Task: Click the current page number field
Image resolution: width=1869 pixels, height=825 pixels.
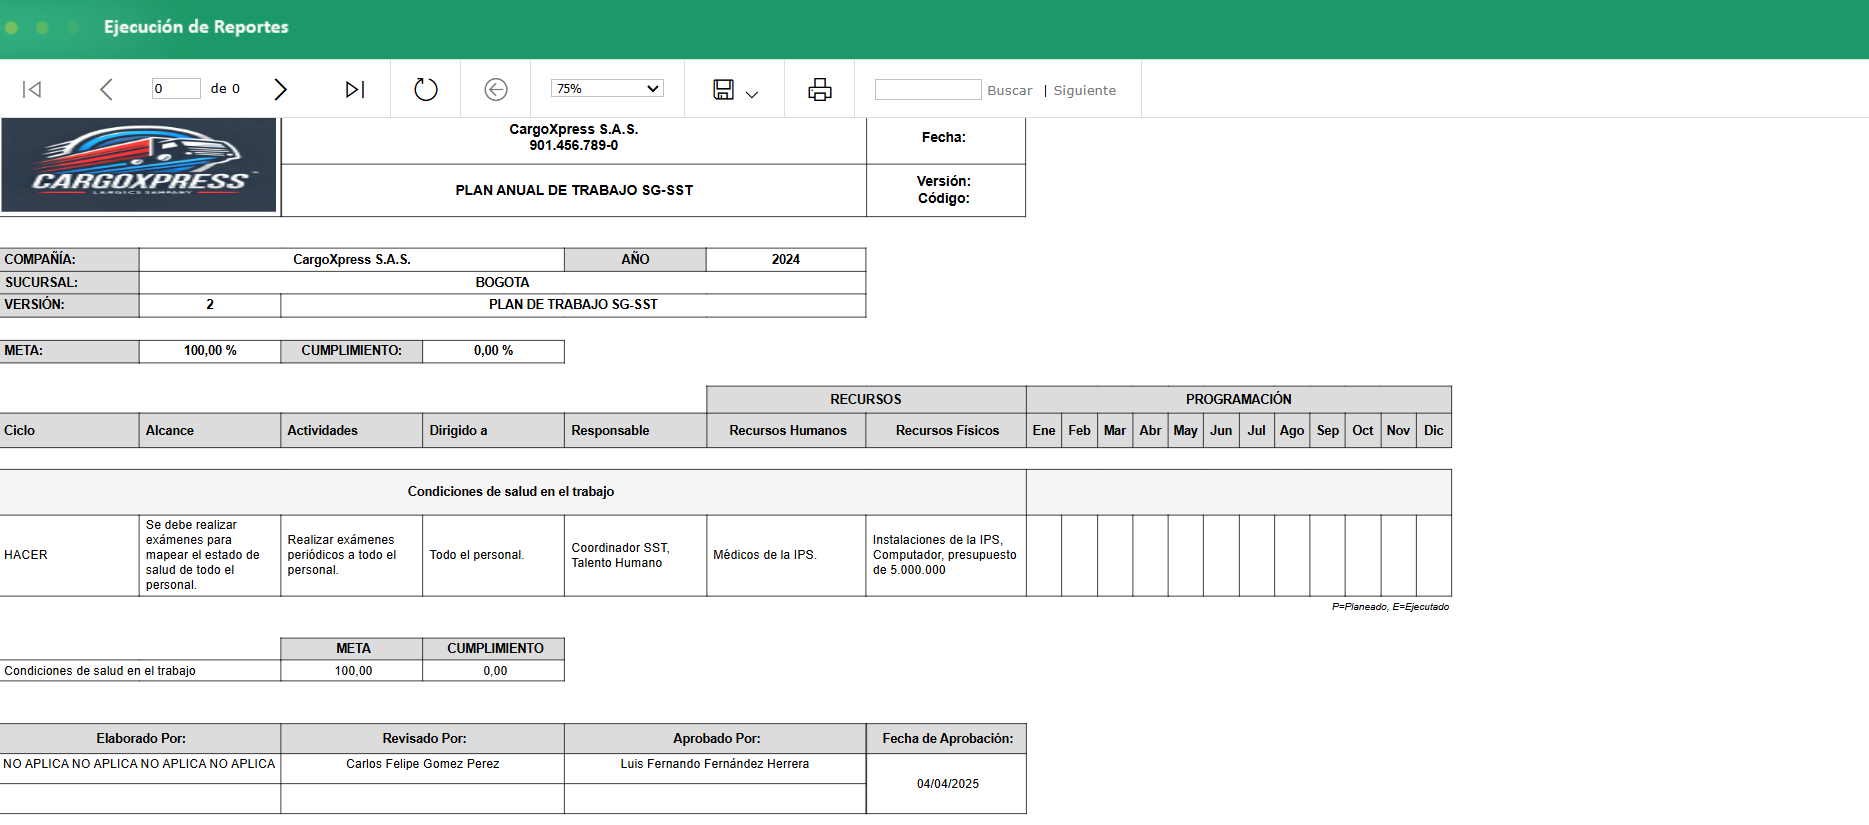Action: pyautogui.click(x=175, y=89)
